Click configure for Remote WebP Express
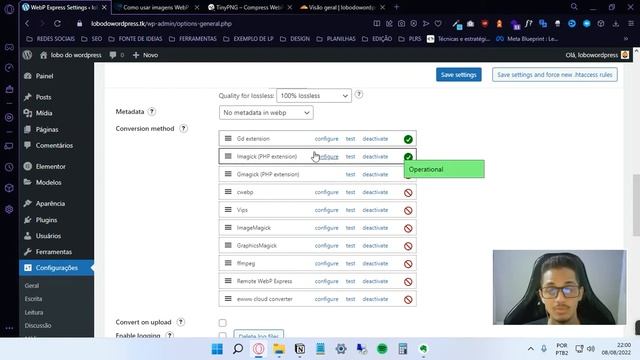This screenshot has width=640, height=360. coord(327,281)
